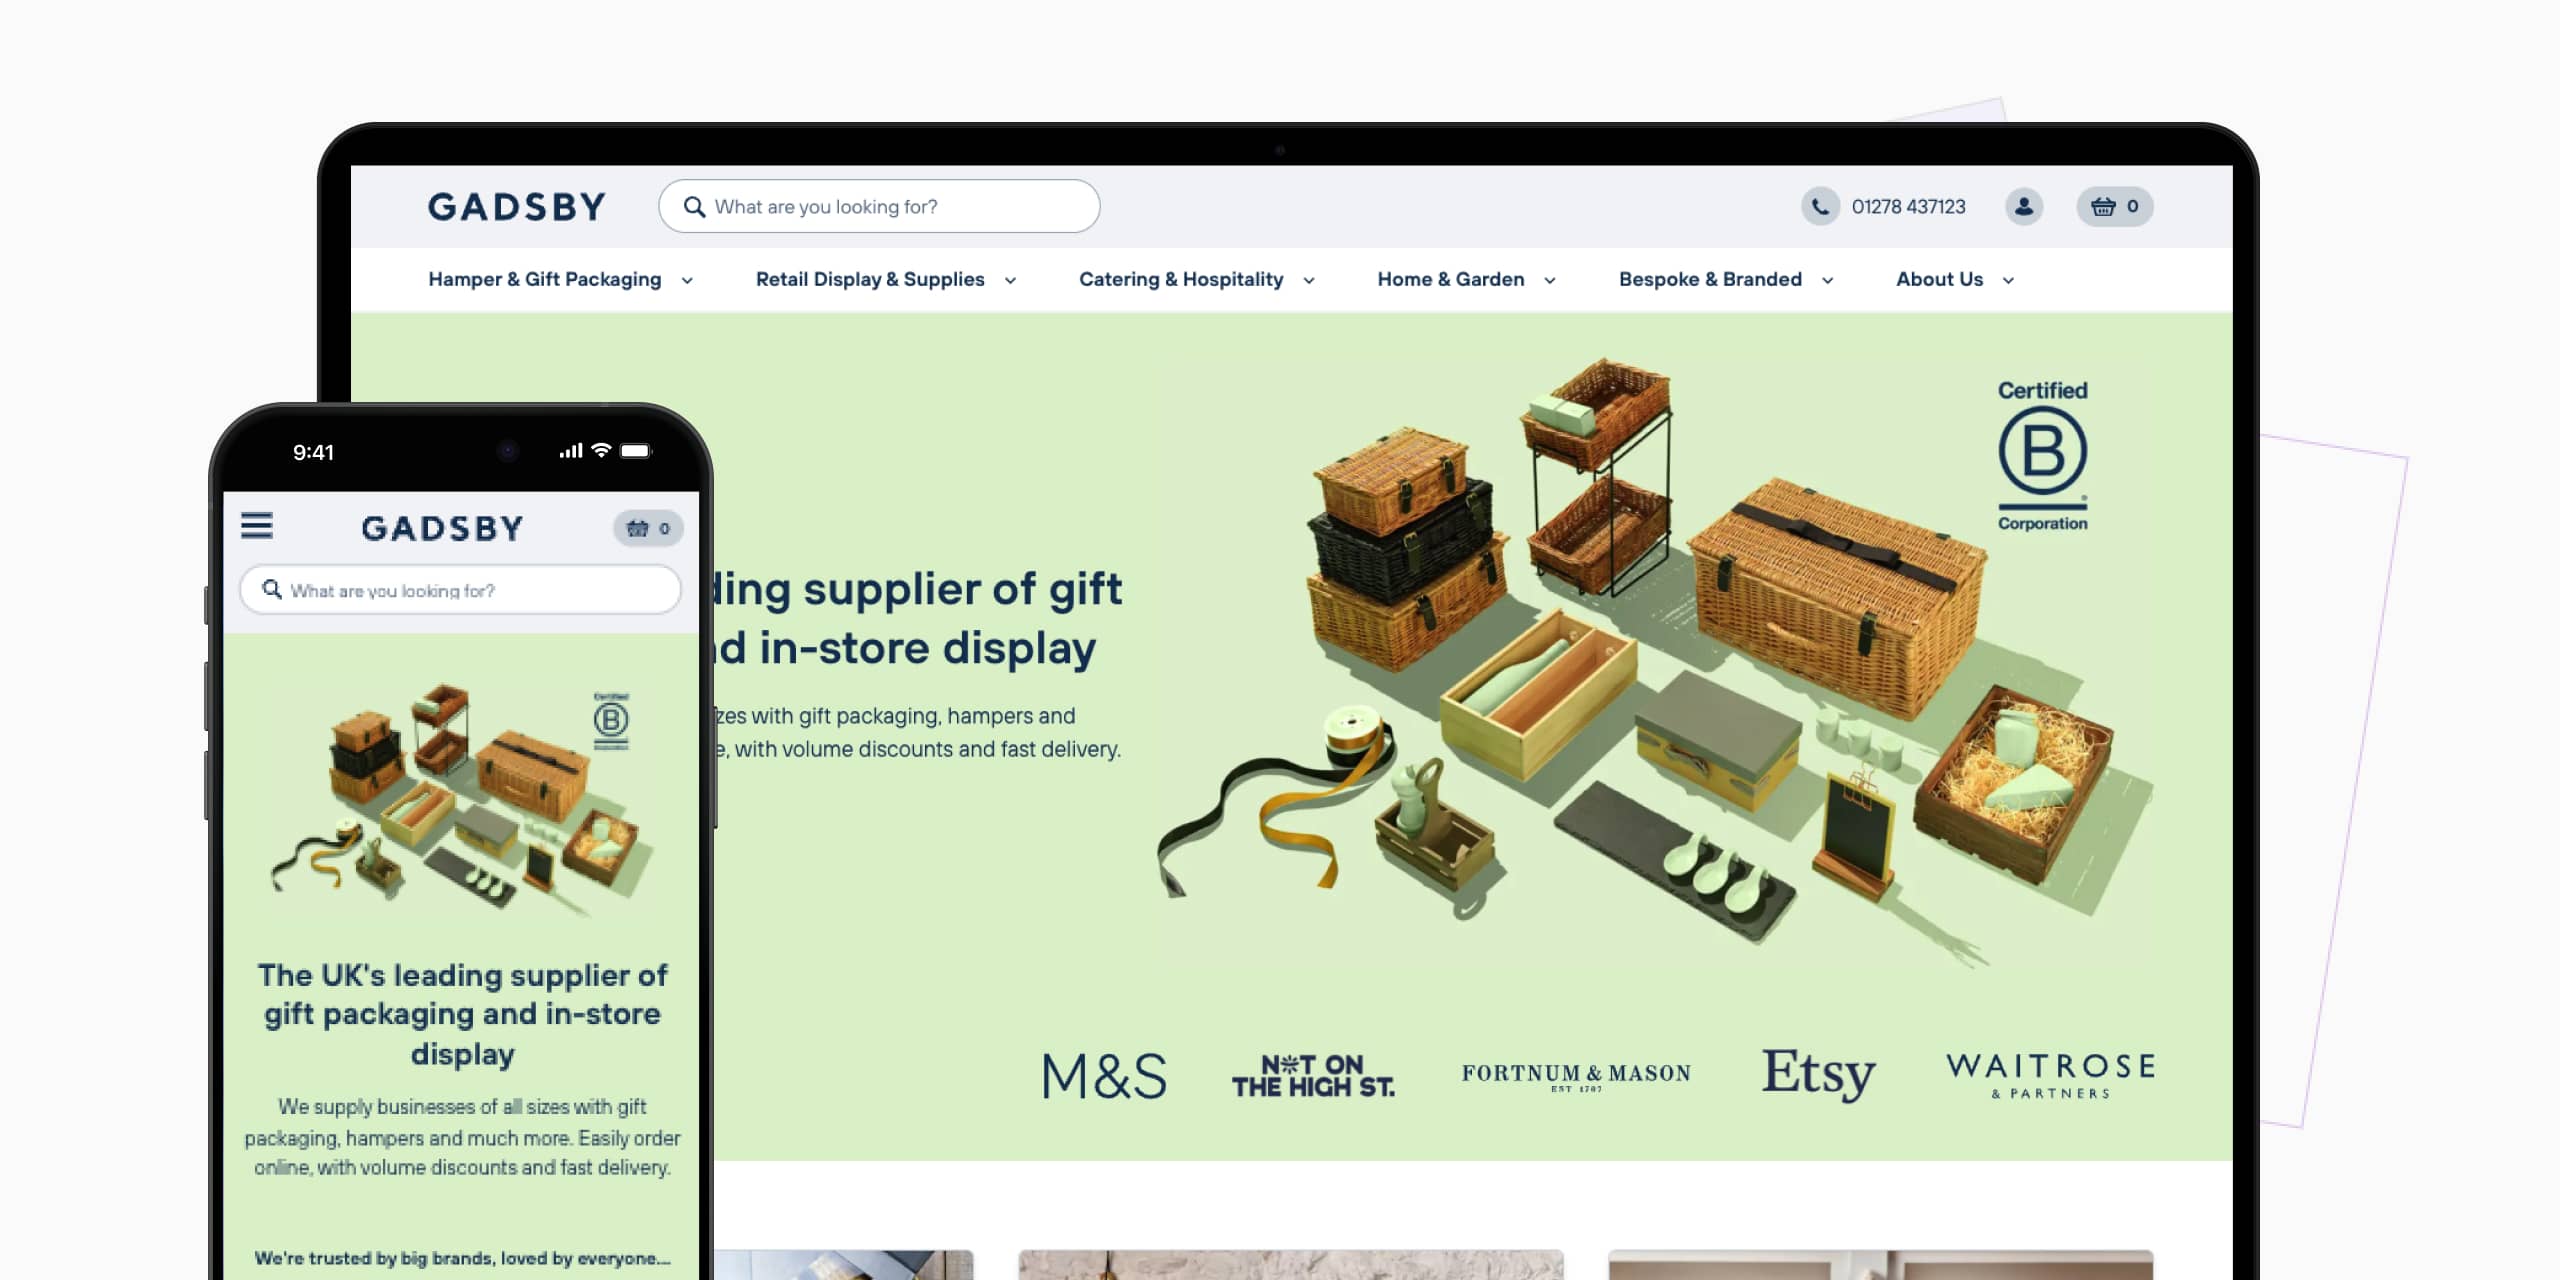Expand Hamper & Gift Packaging chevron
Screen dimensions: 2560x1280
point(687,281)
